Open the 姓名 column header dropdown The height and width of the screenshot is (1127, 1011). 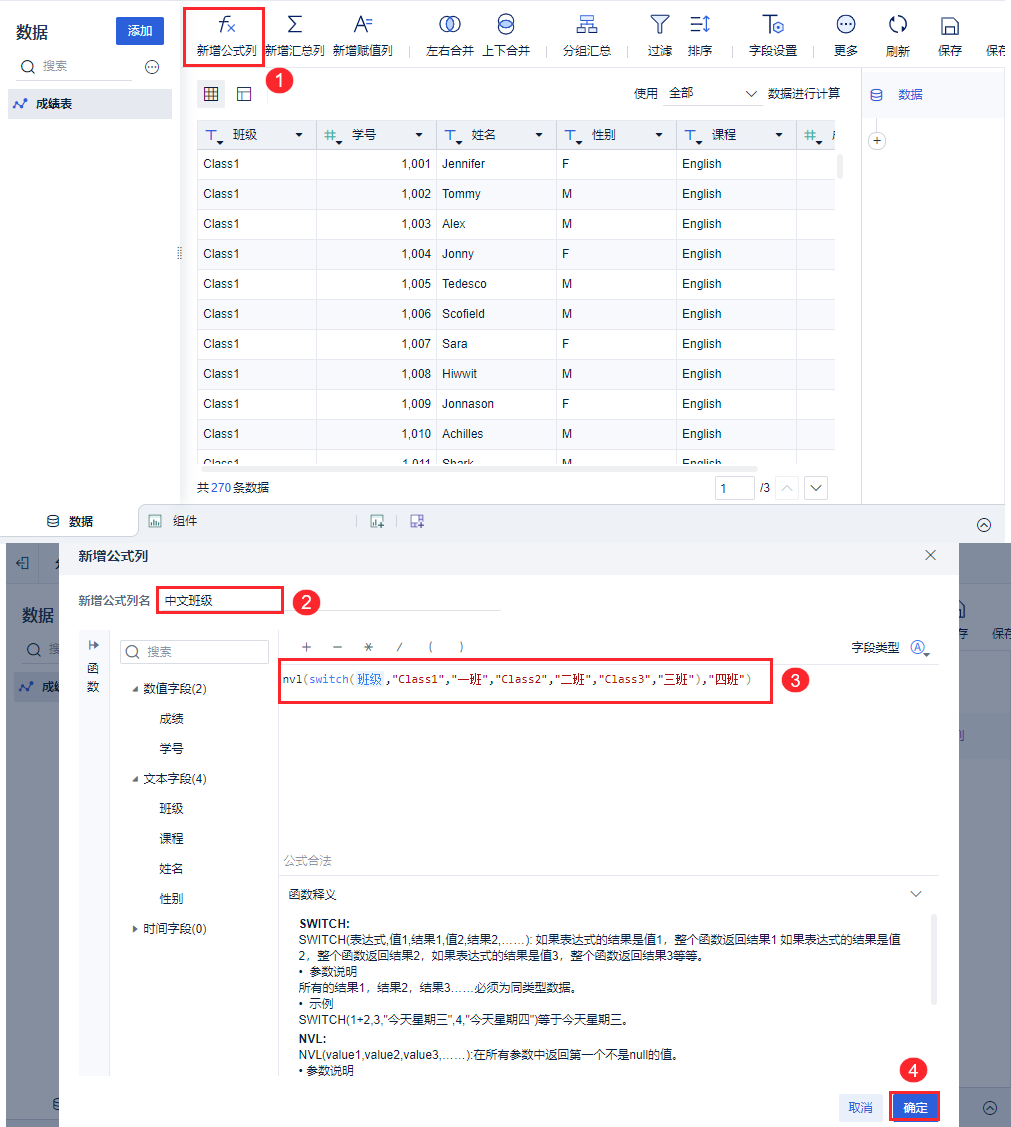point(539,135)
